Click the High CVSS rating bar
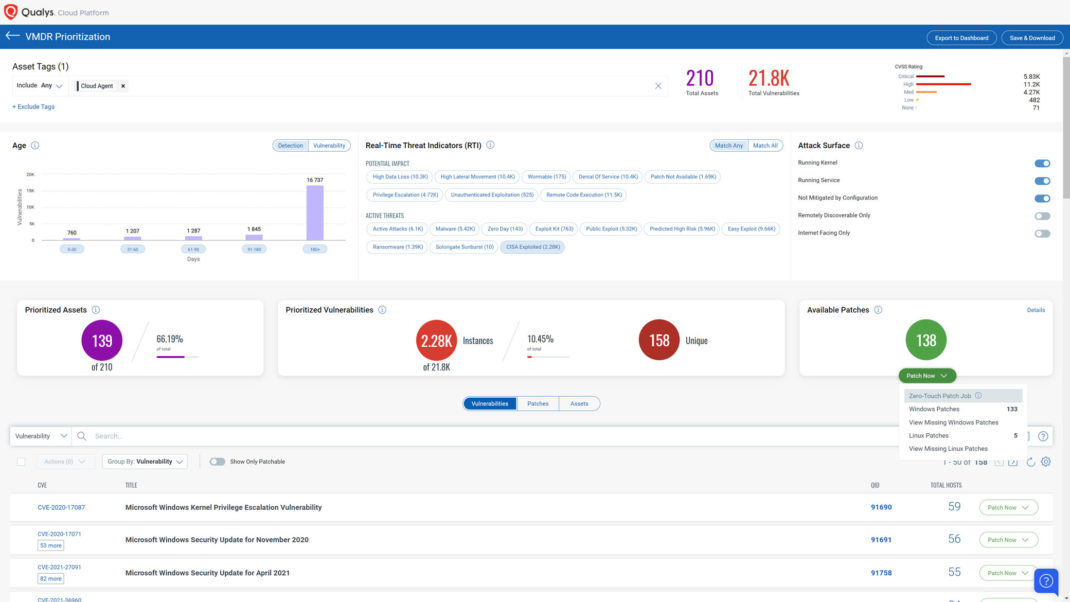 pyautogui.click(x=943, y=84)
